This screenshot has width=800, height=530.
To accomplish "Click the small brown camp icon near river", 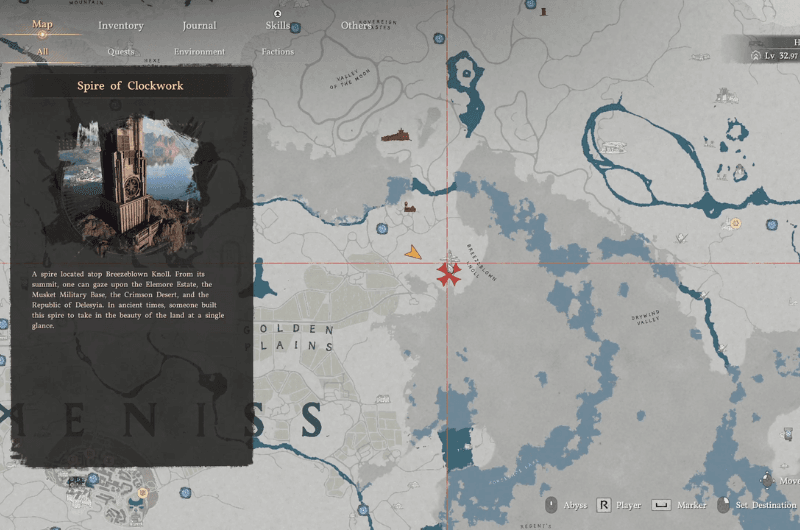I will (x=408, y=208).
